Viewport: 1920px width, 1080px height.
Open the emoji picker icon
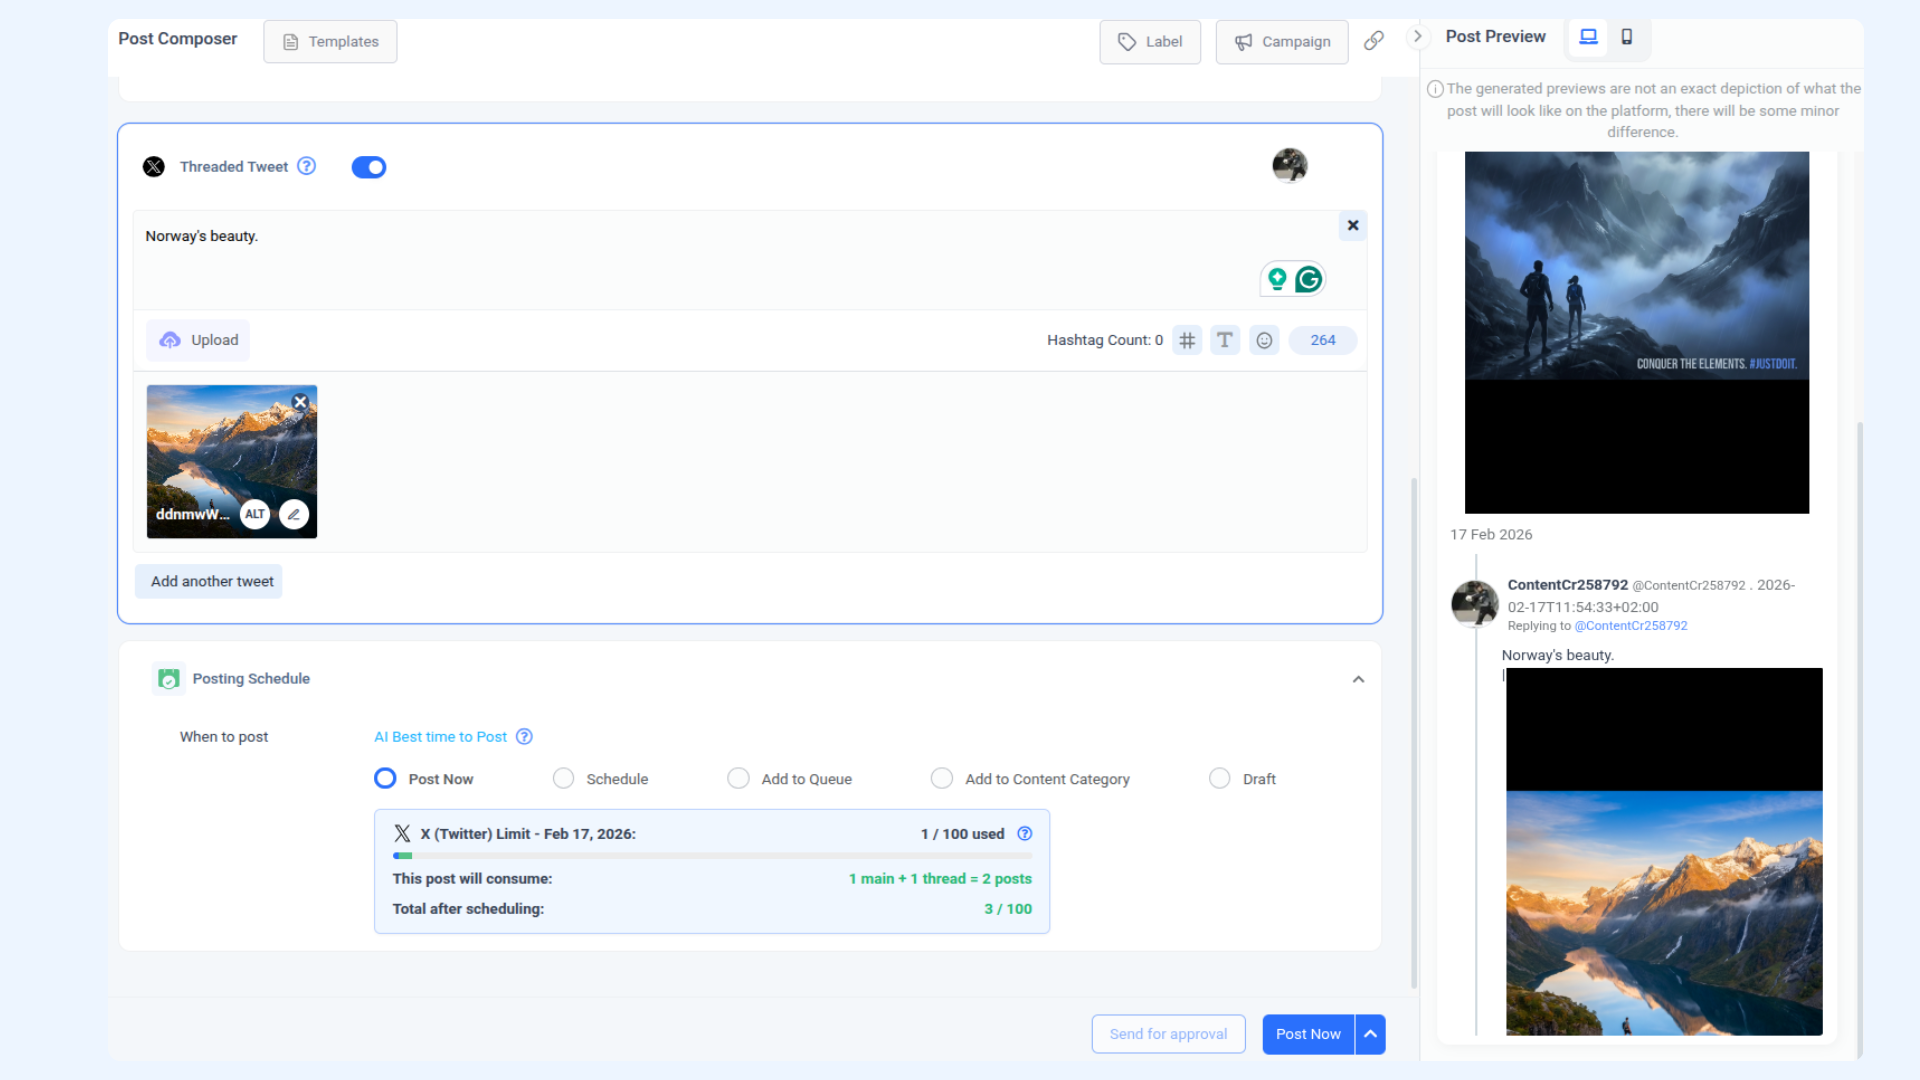1264,340
